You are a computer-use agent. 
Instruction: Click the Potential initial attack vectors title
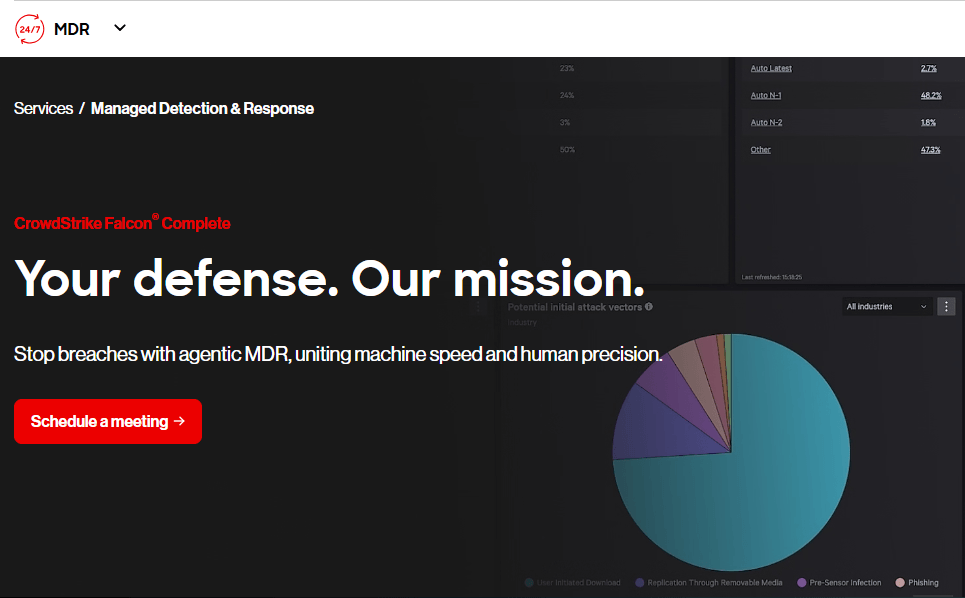tap(575, 307)
